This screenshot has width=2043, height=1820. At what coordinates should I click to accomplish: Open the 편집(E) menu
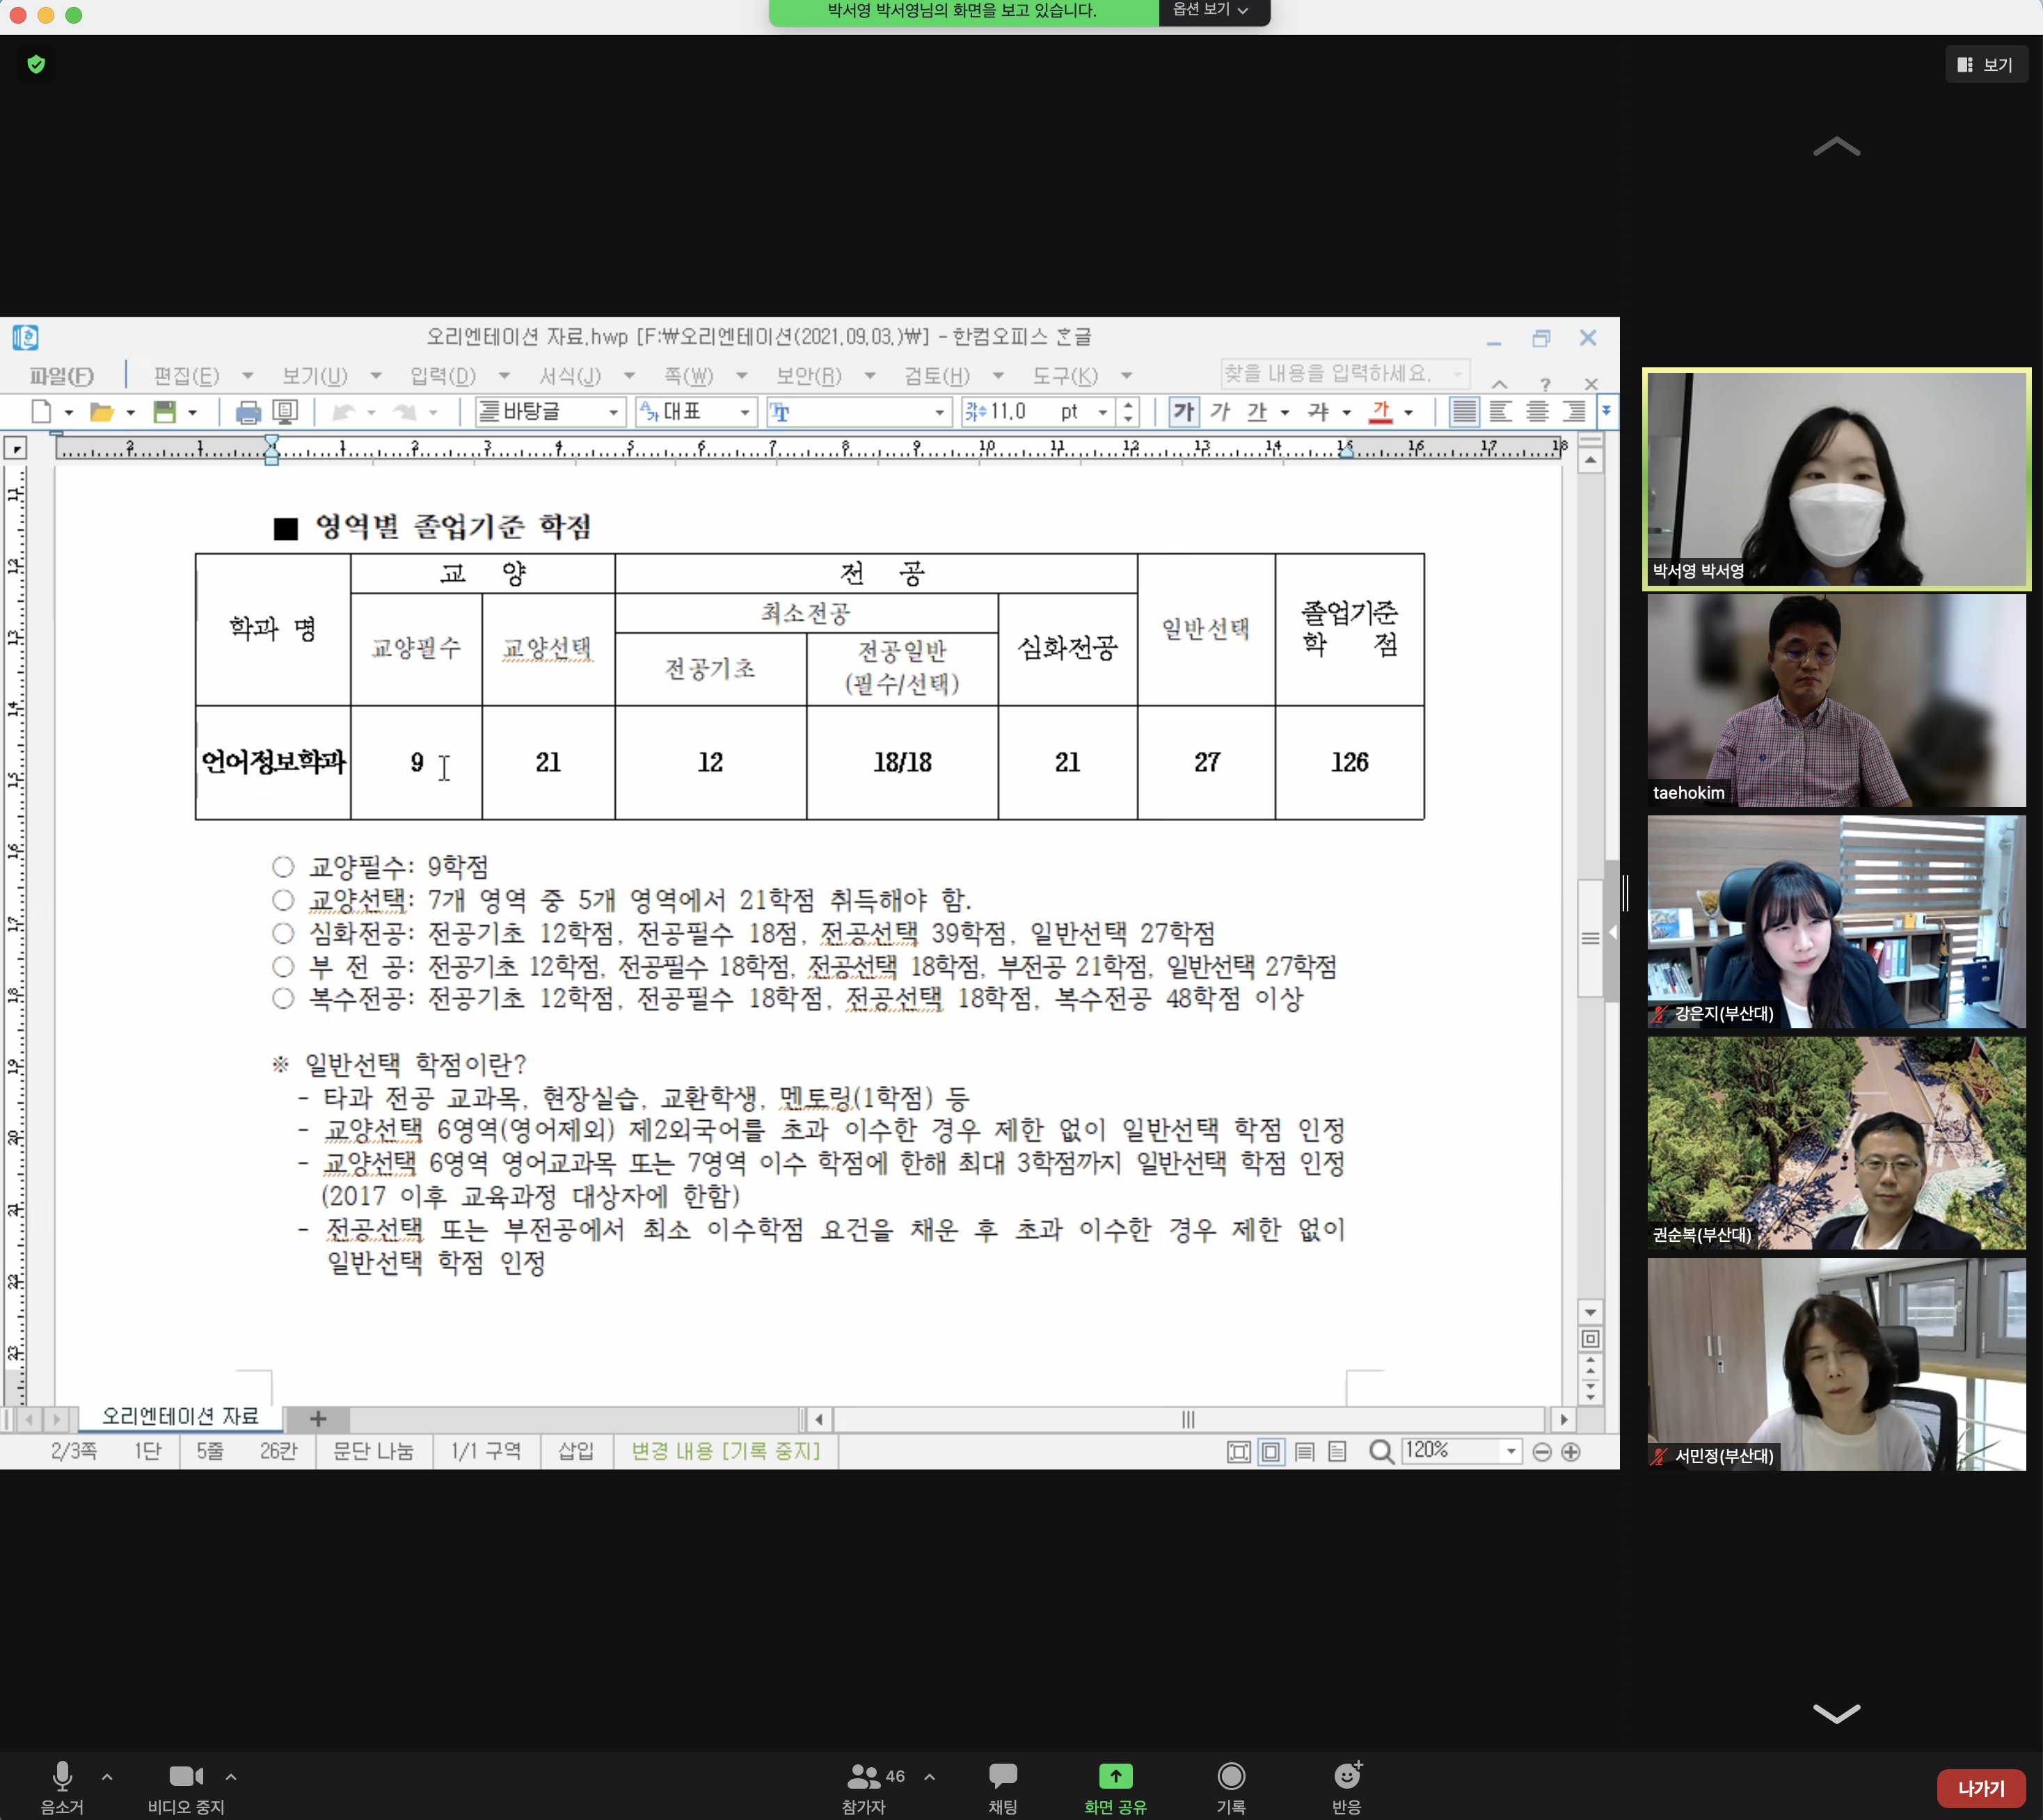tap(186, 376)
